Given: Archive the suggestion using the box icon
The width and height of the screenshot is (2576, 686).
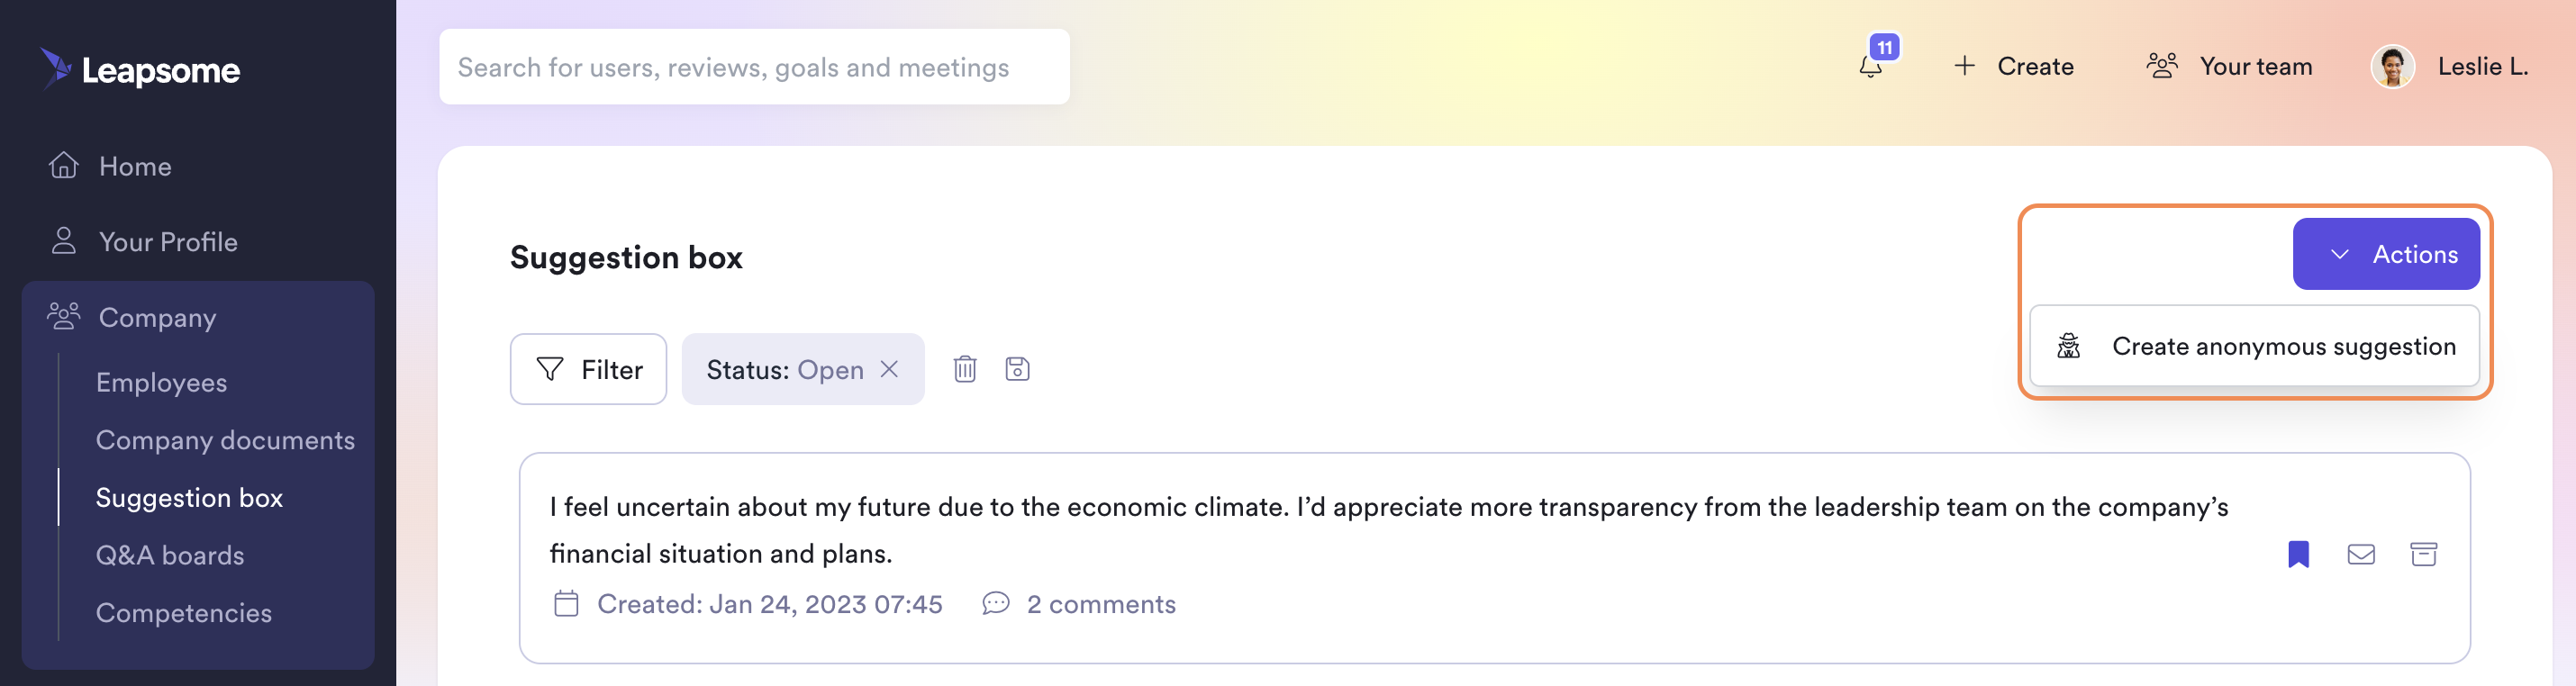Looking at the screenshot, I should click(2423, 554).
